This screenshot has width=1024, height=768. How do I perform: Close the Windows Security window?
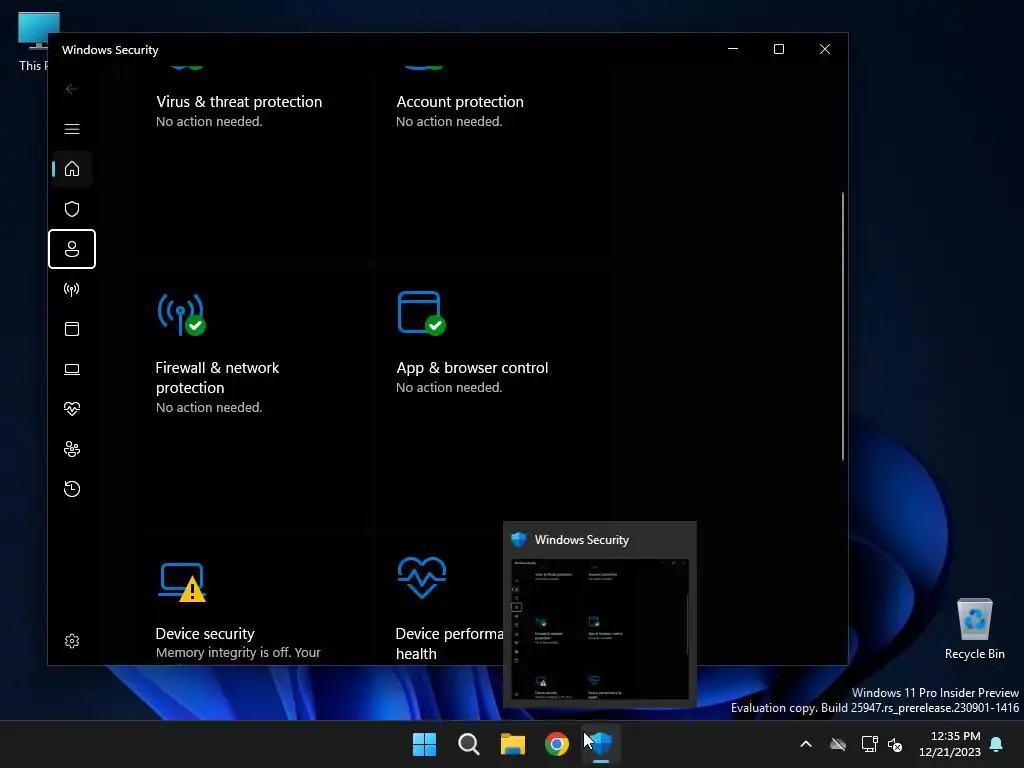825,49
